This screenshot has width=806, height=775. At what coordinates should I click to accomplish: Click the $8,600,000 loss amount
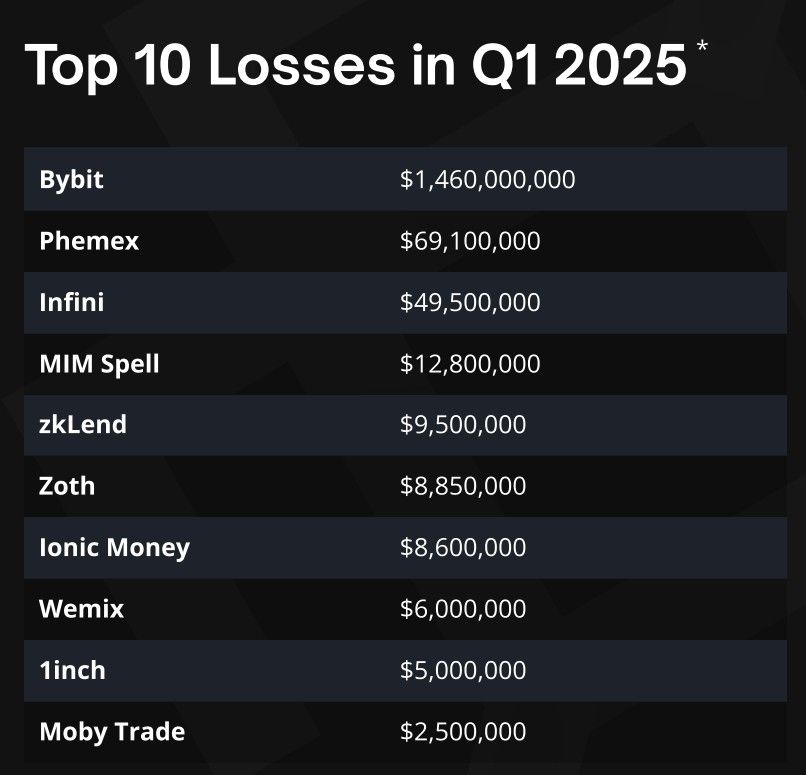coord(463,547)
